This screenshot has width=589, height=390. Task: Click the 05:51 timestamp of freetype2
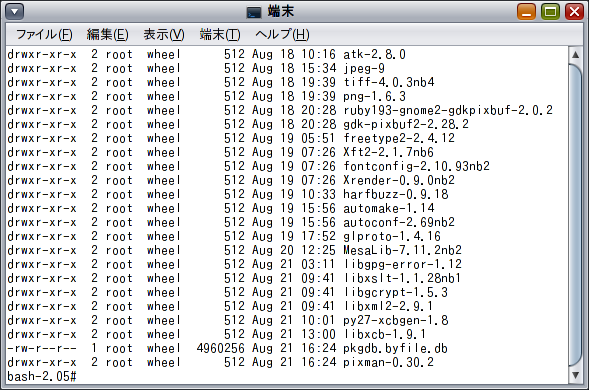pyautogui.click(x=319, y=138)
